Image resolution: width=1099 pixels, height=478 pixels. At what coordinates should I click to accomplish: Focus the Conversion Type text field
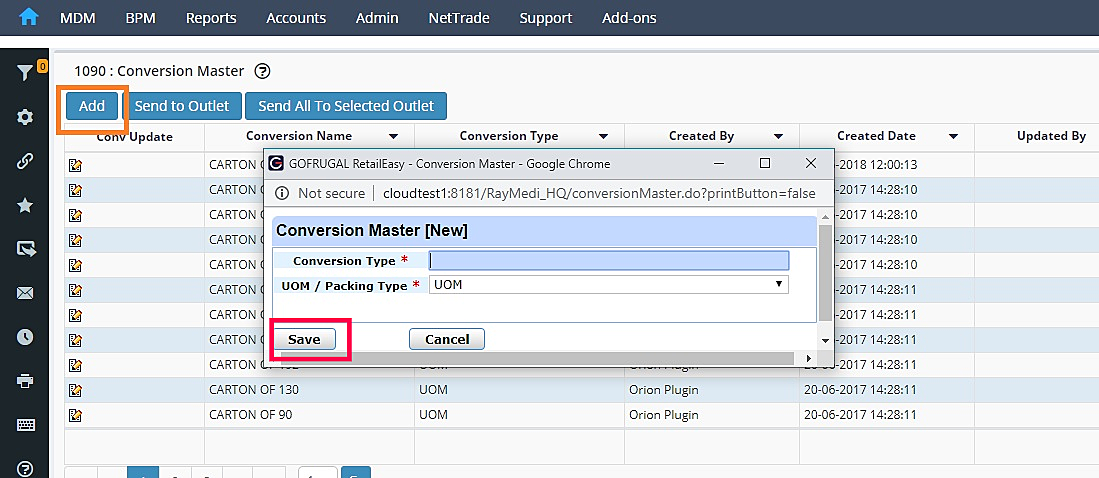click(x=608, y=260)
